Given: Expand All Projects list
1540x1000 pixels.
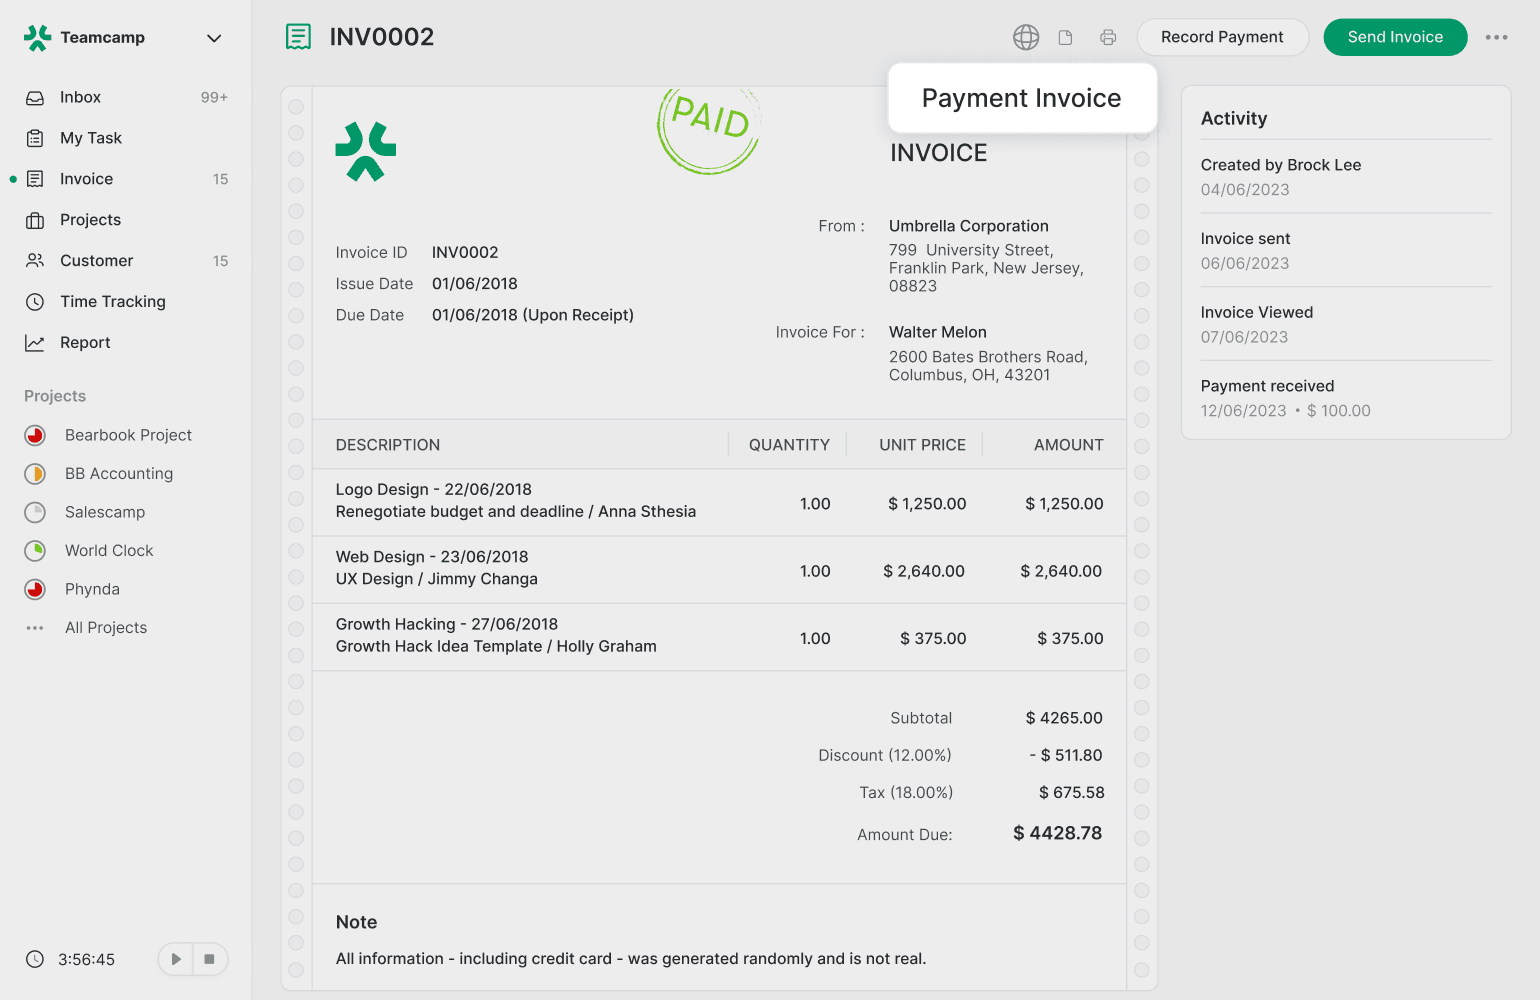Looking at the screenshot, I should coord(105,628).
